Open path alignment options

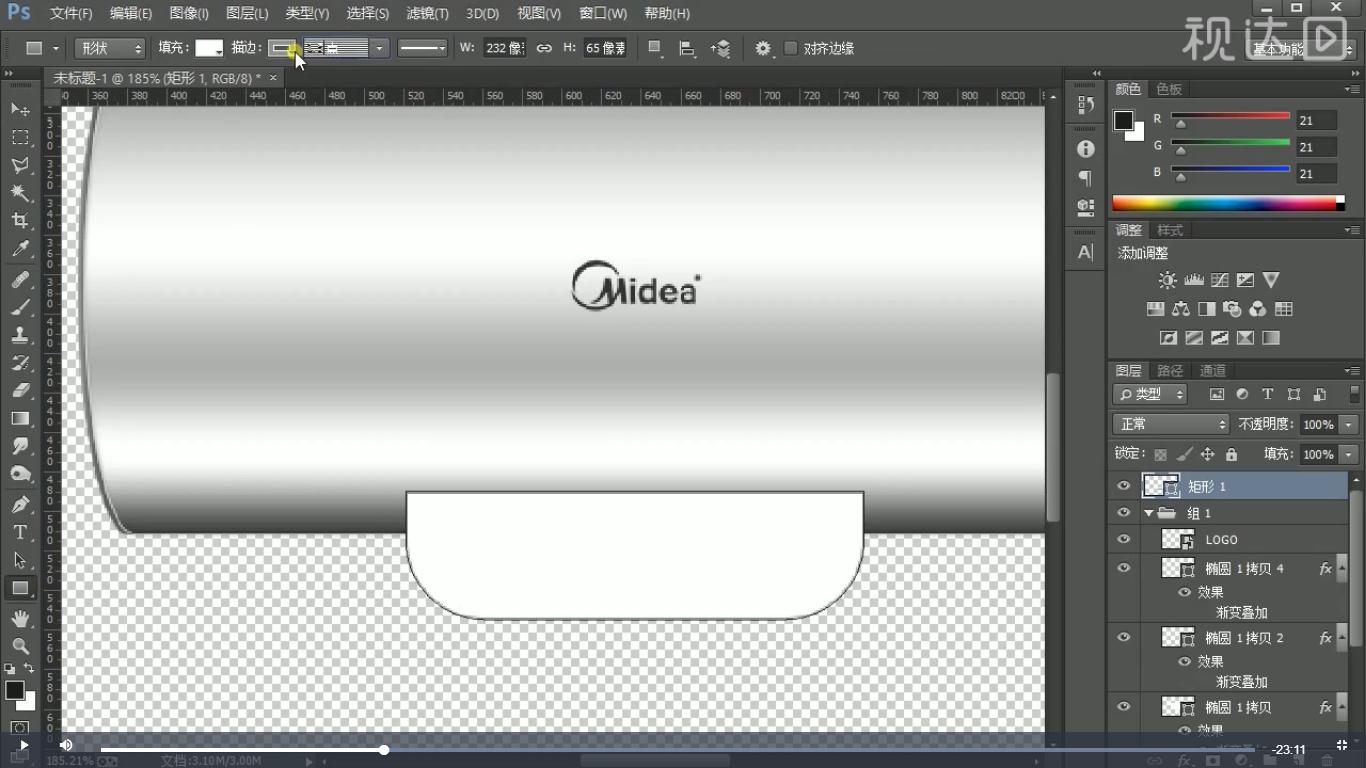point(687,48)
